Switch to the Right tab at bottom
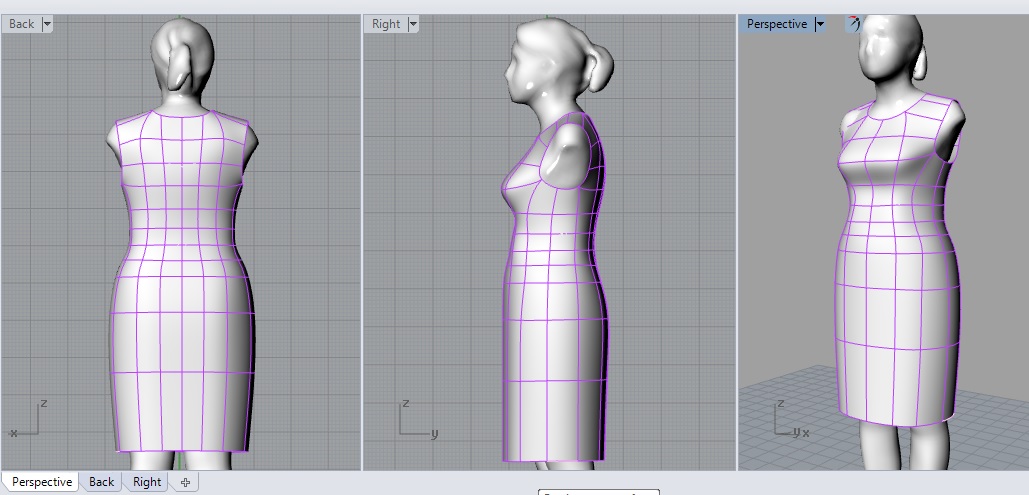This screenshot has width=1029, height=495. 146,482
